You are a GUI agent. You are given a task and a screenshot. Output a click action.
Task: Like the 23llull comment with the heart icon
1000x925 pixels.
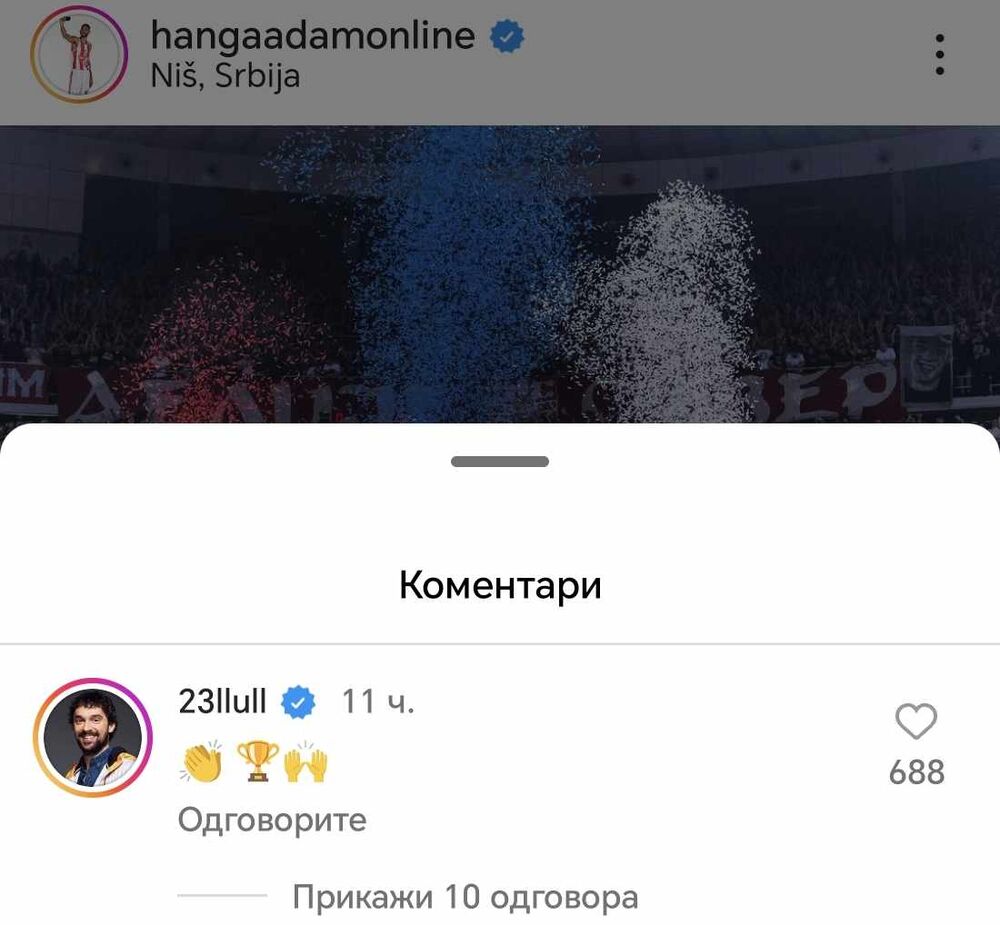pyautogui.click(x=916, y=722)
